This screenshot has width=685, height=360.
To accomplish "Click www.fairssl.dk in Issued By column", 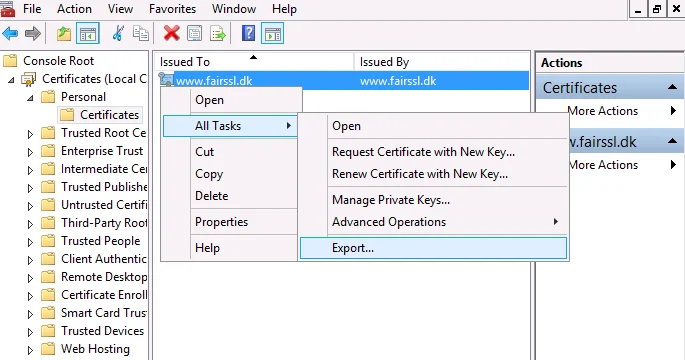I will (398, 81).
